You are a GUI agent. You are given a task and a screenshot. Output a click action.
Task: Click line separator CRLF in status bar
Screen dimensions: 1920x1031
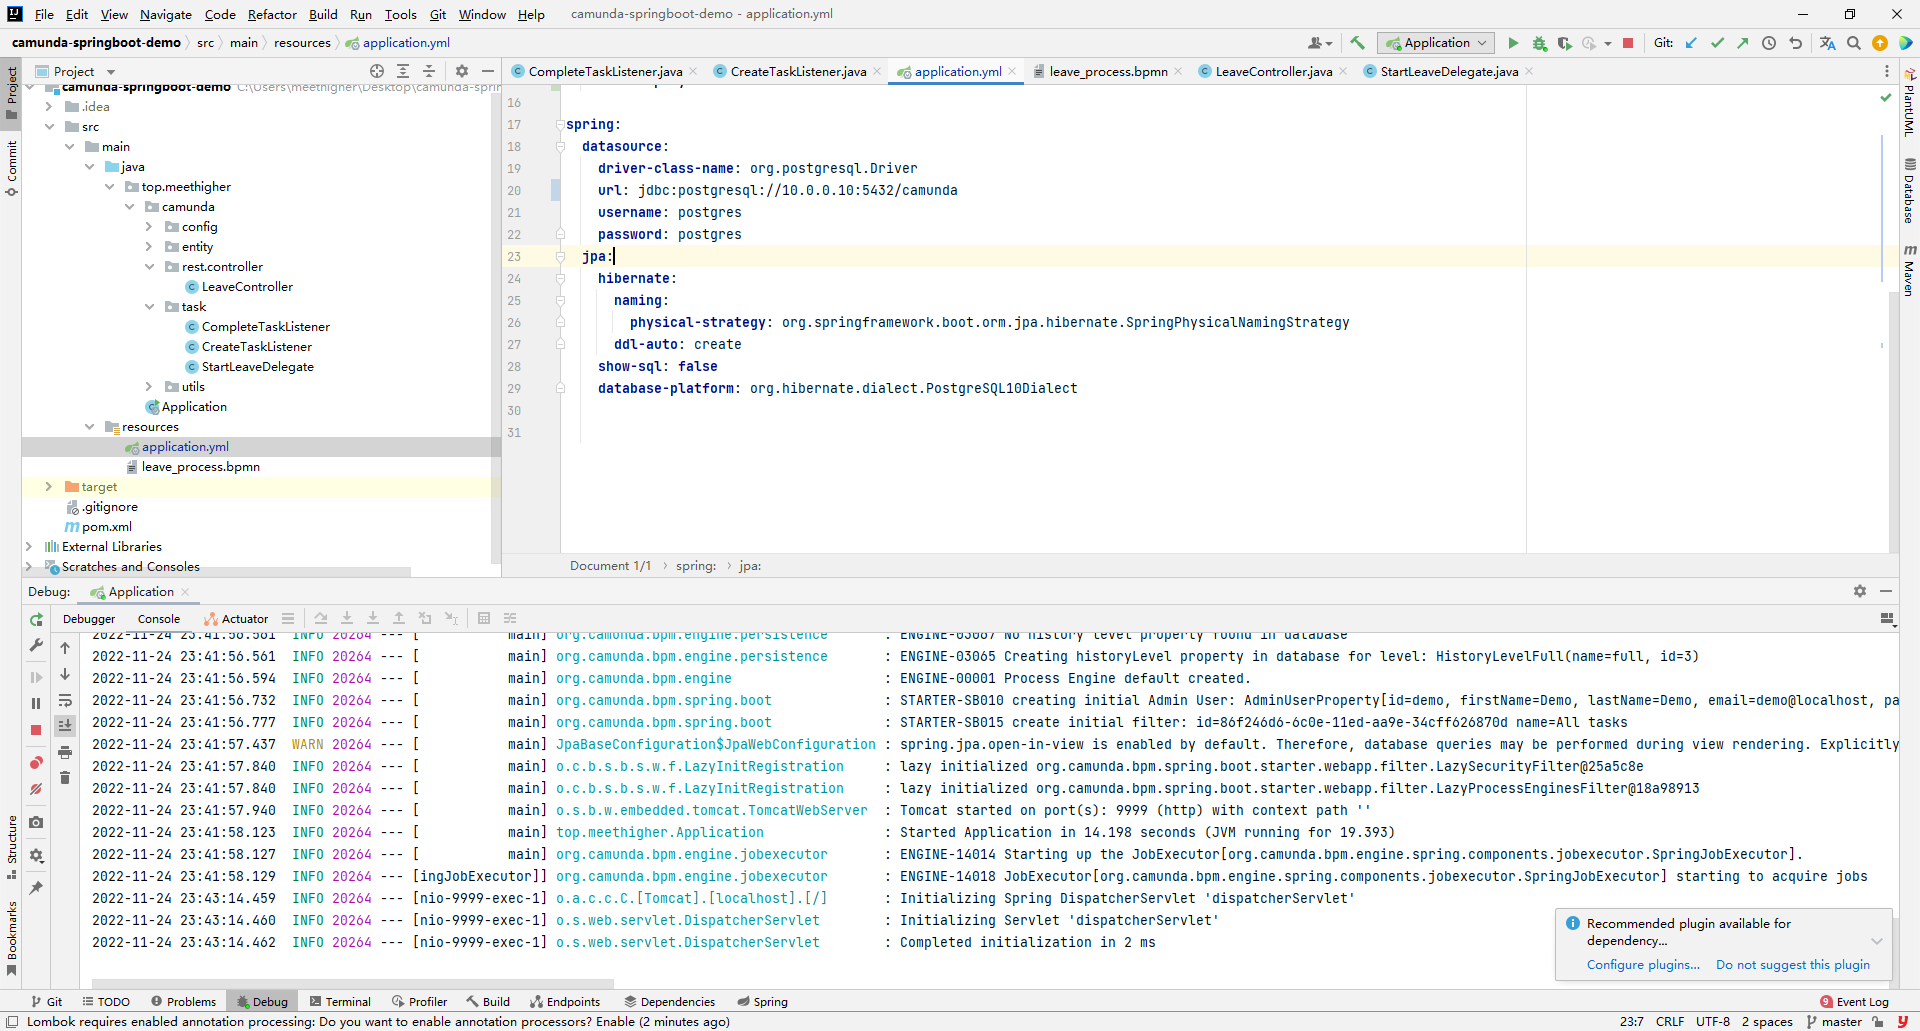click(1670, 1022)
